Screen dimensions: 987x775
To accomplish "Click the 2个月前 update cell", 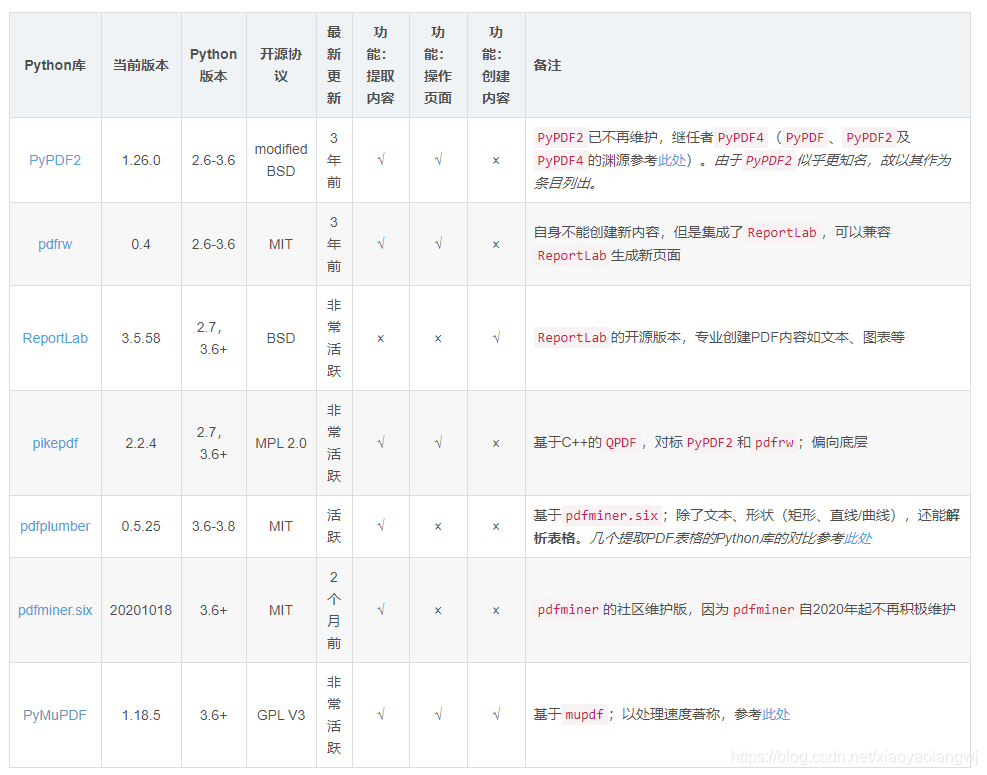I will click(334, 610).
